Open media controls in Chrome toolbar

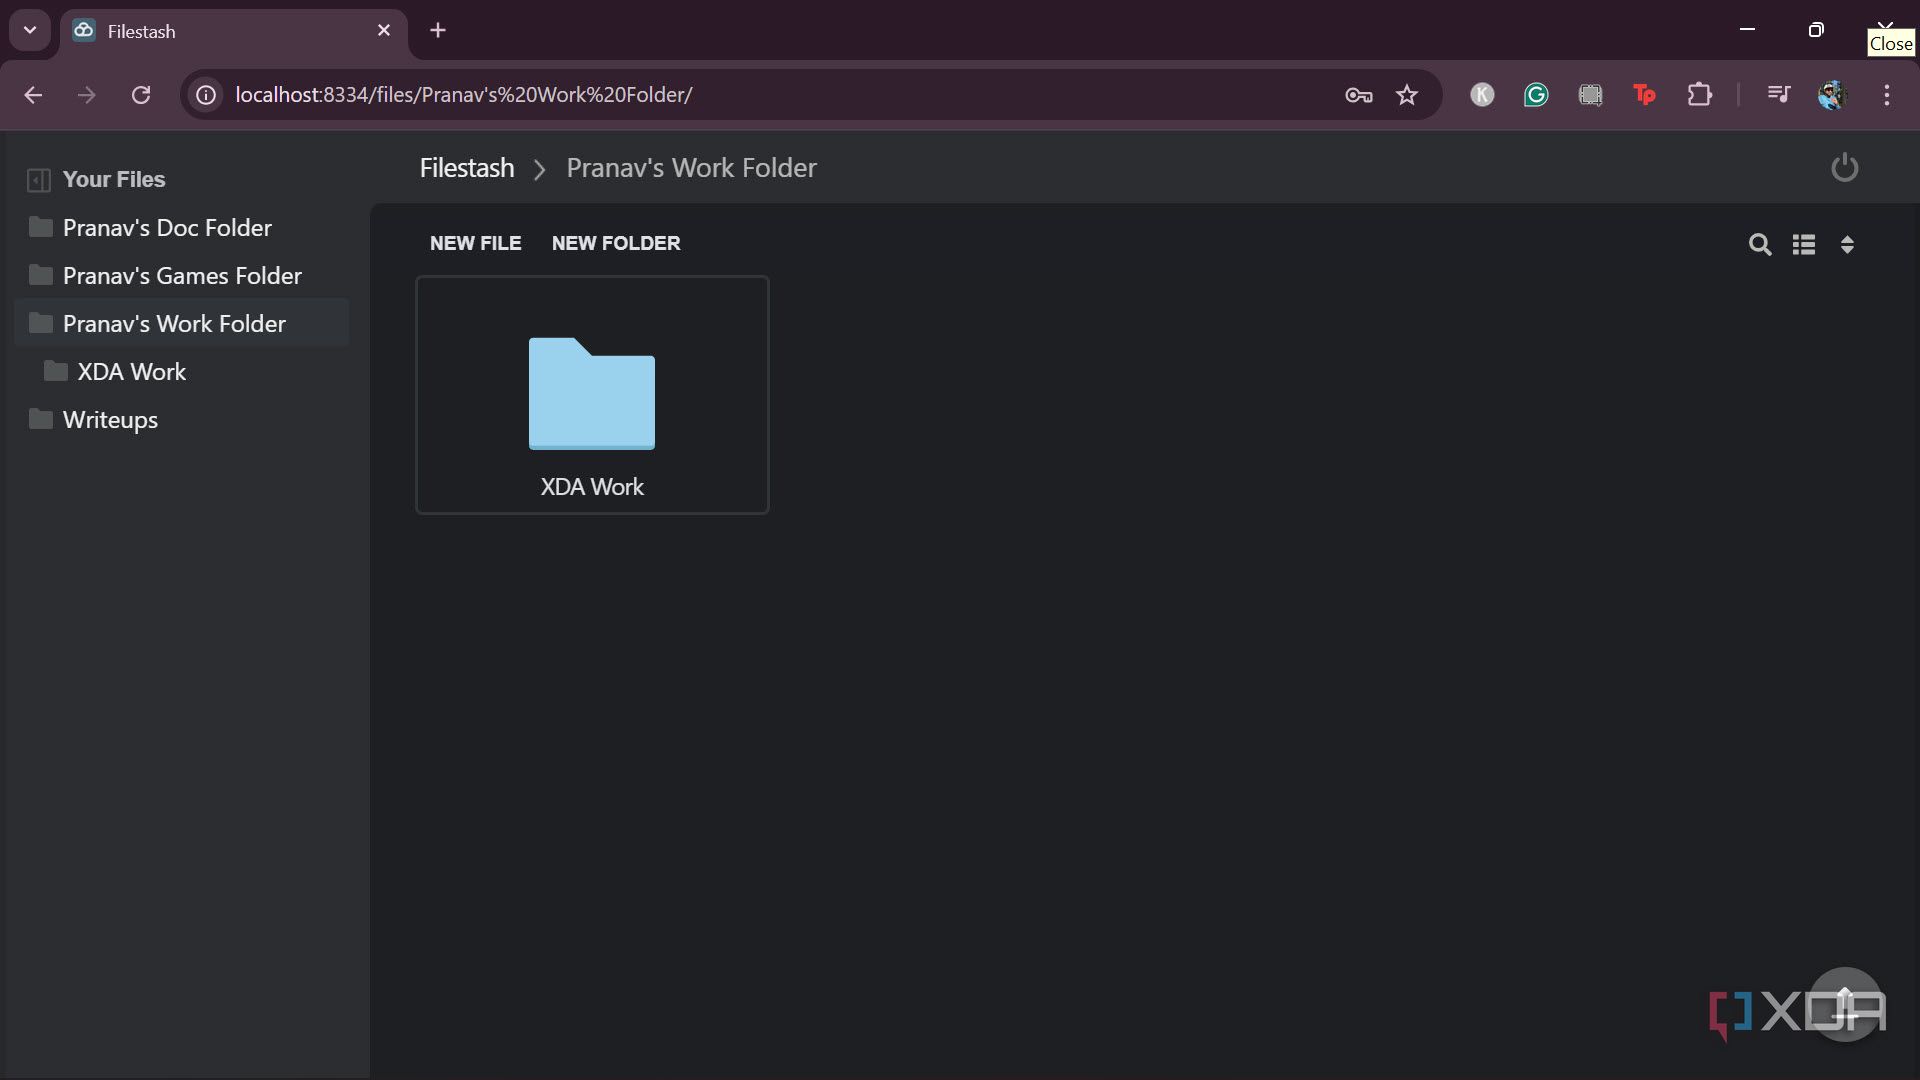[x=1778, y=95]
